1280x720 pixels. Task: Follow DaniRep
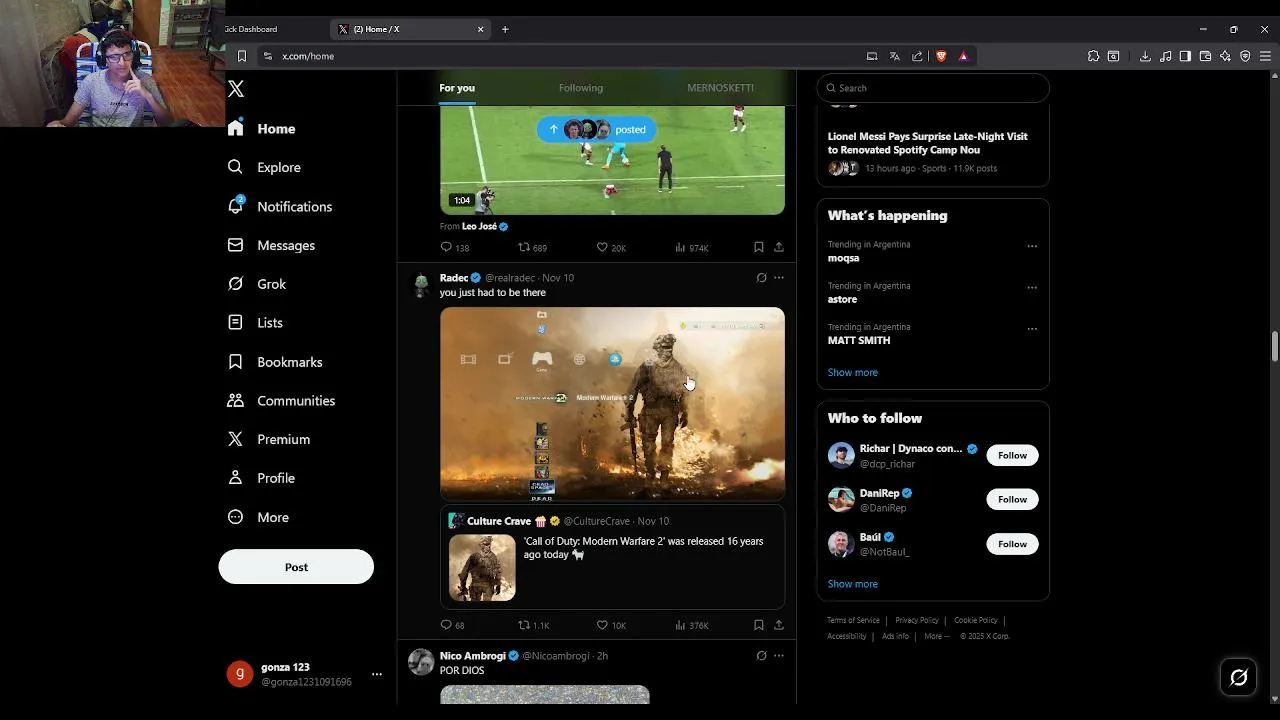click(1012, 499)
